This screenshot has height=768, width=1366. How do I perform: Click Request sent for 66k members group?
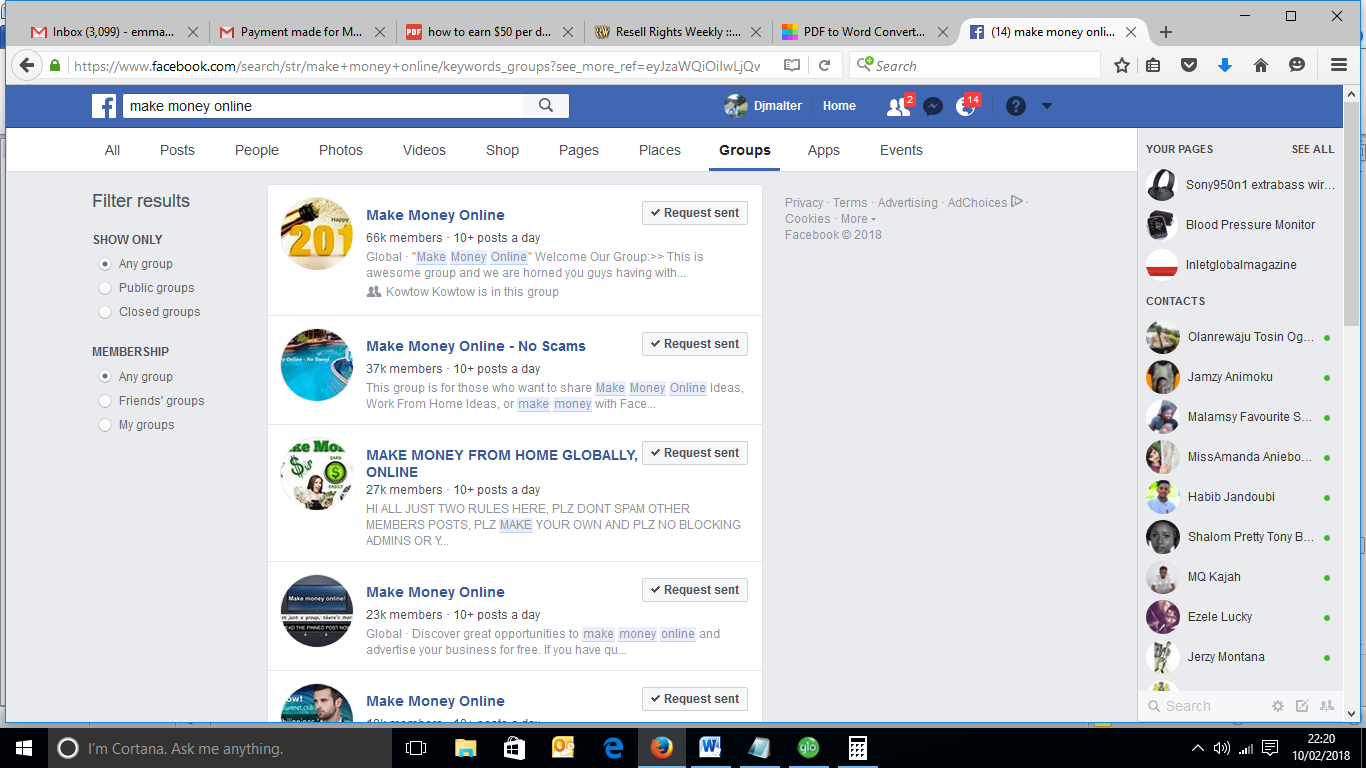pyautogui.click(x=695, y=213)
